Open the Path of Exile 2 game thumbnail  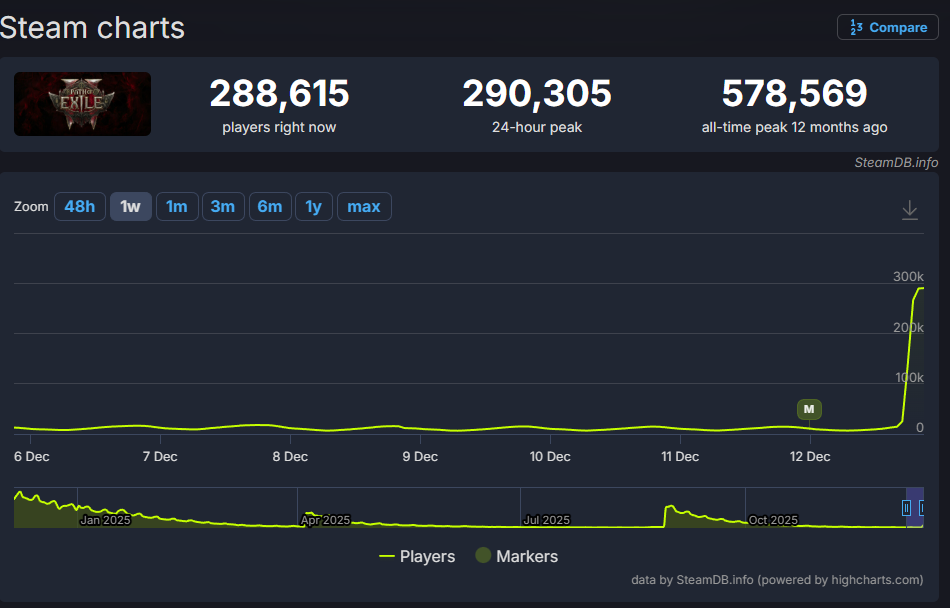(x=82, y=104)
